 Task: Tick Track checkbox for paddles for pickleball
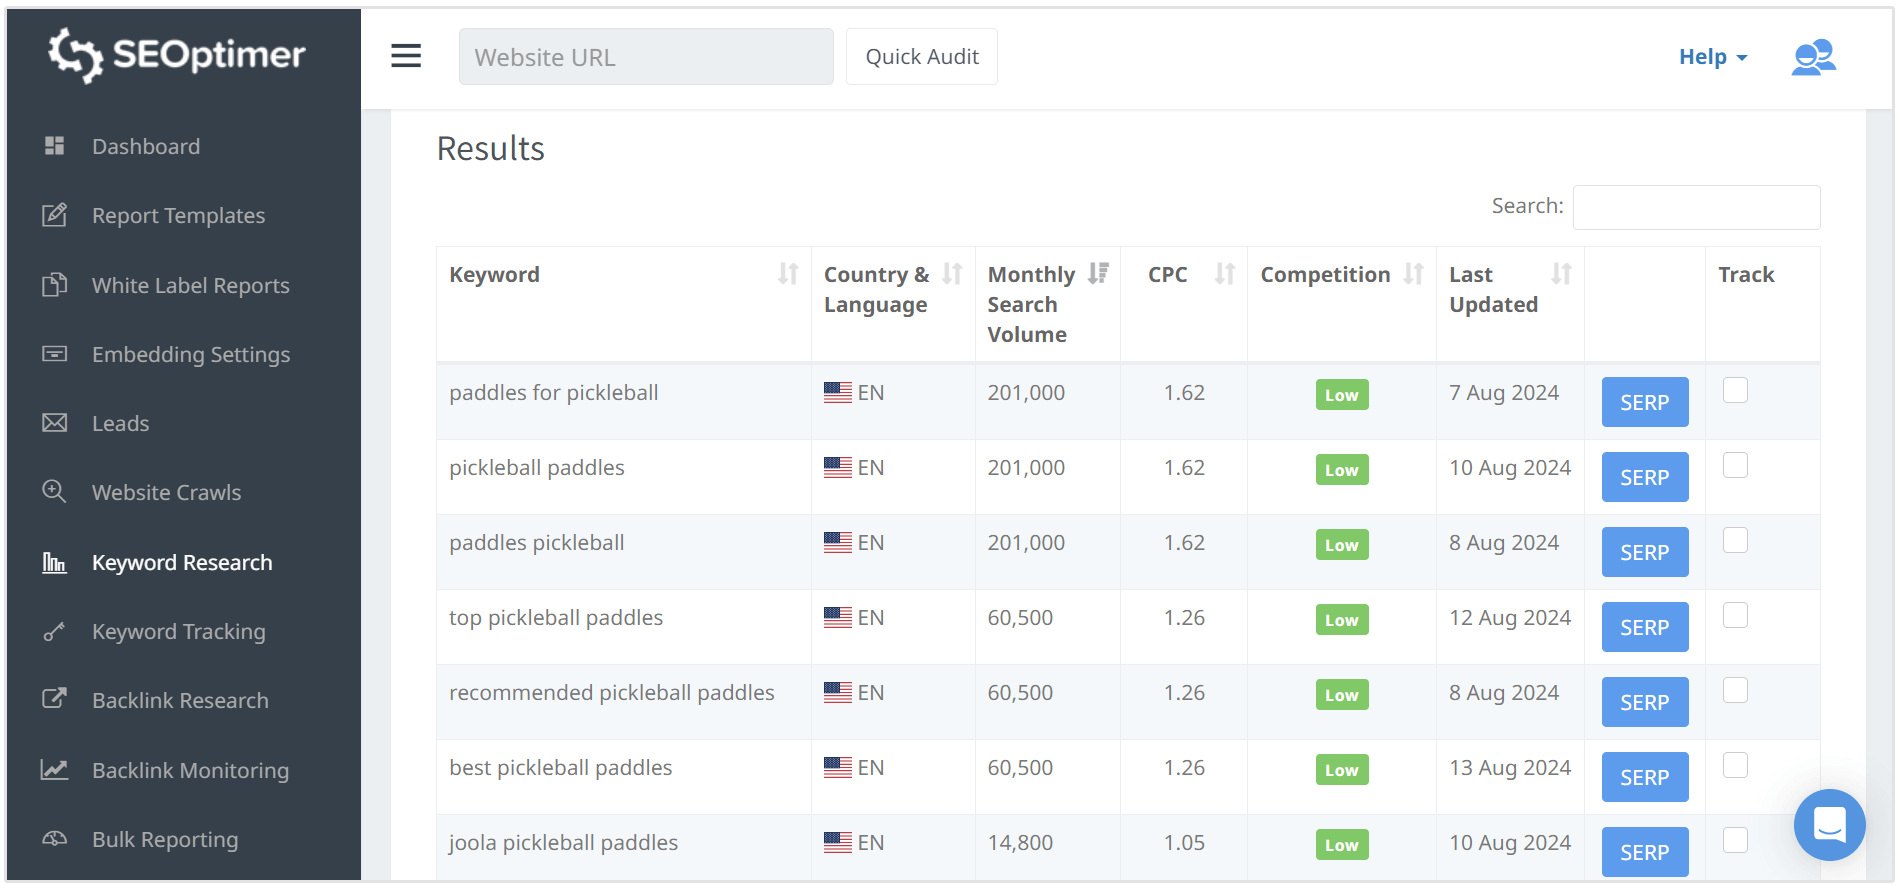(x=1735, y=390)
